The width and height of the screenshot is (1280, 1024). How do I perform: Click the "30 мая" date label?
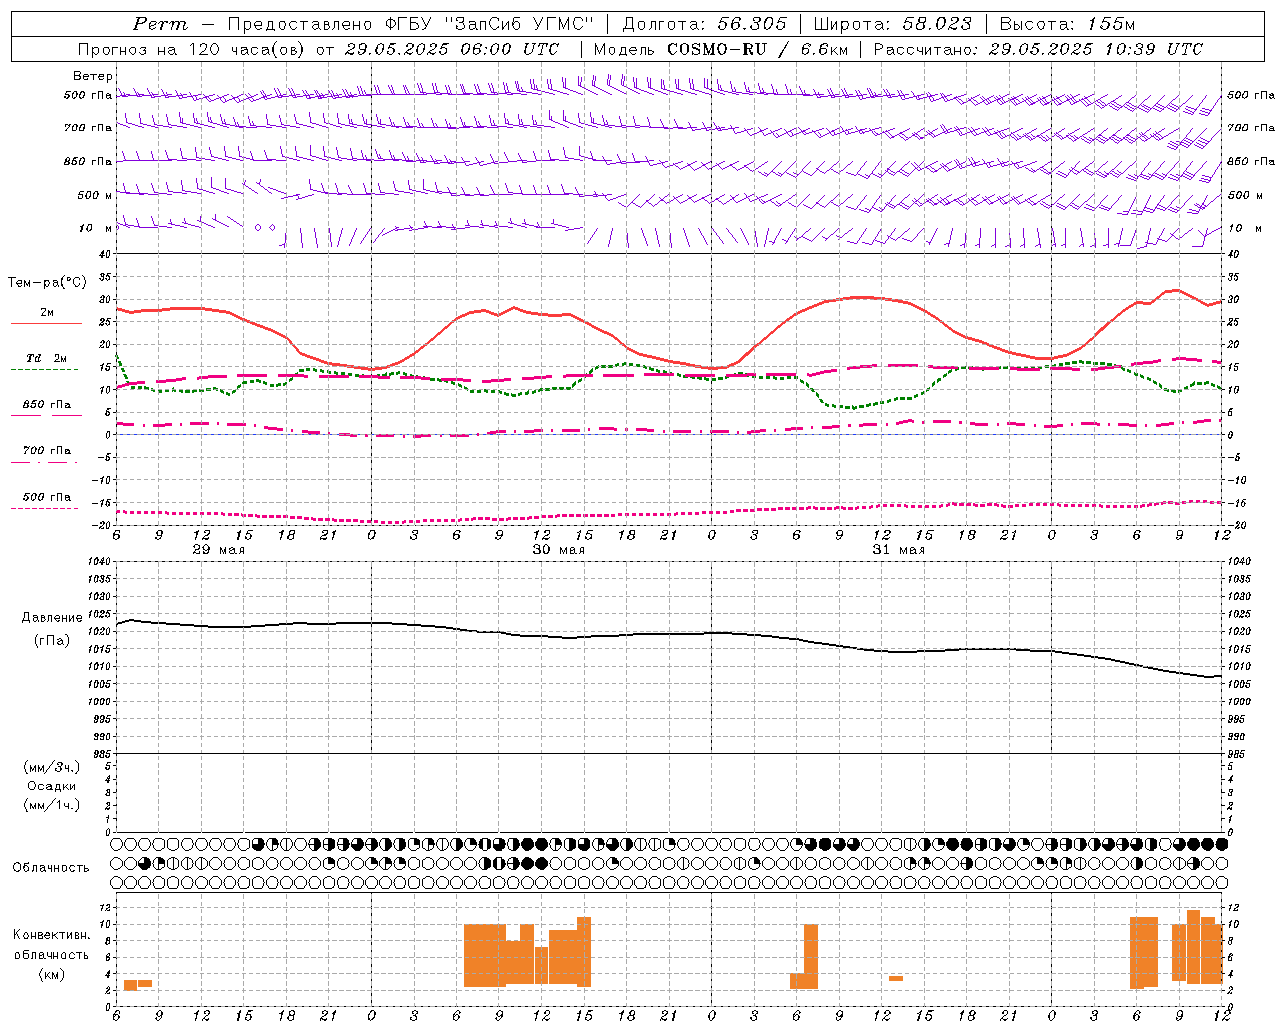click(558, 550)
